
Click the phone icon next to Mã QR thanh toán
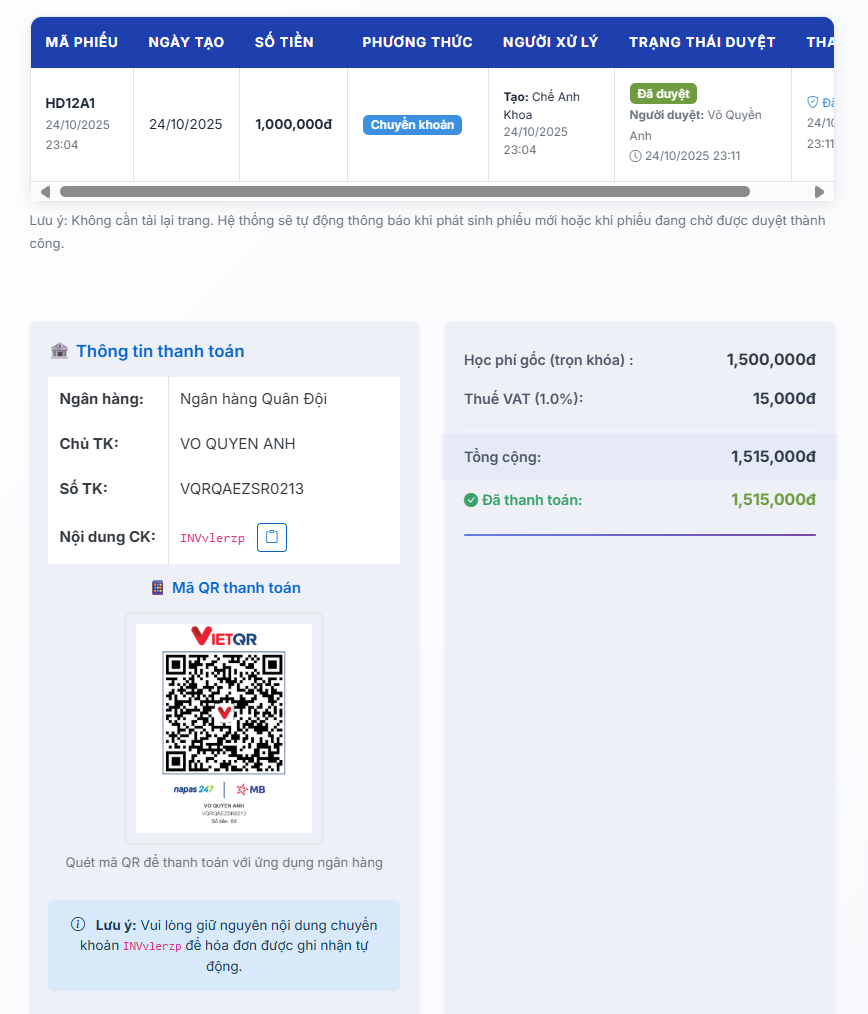pos(157,588)
